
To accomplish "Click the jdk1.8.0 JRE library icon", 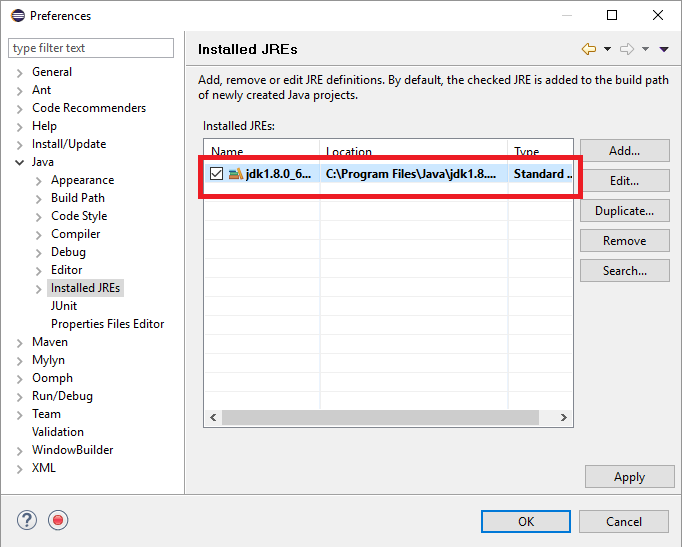I will tap(235, 174).
